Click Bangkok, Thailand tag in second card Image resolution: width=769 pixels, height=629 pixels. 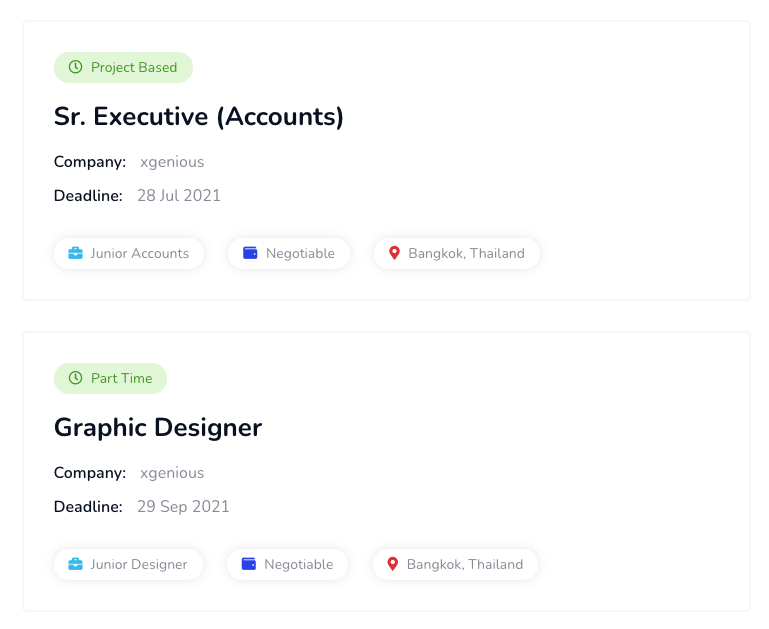pos(455,565)
